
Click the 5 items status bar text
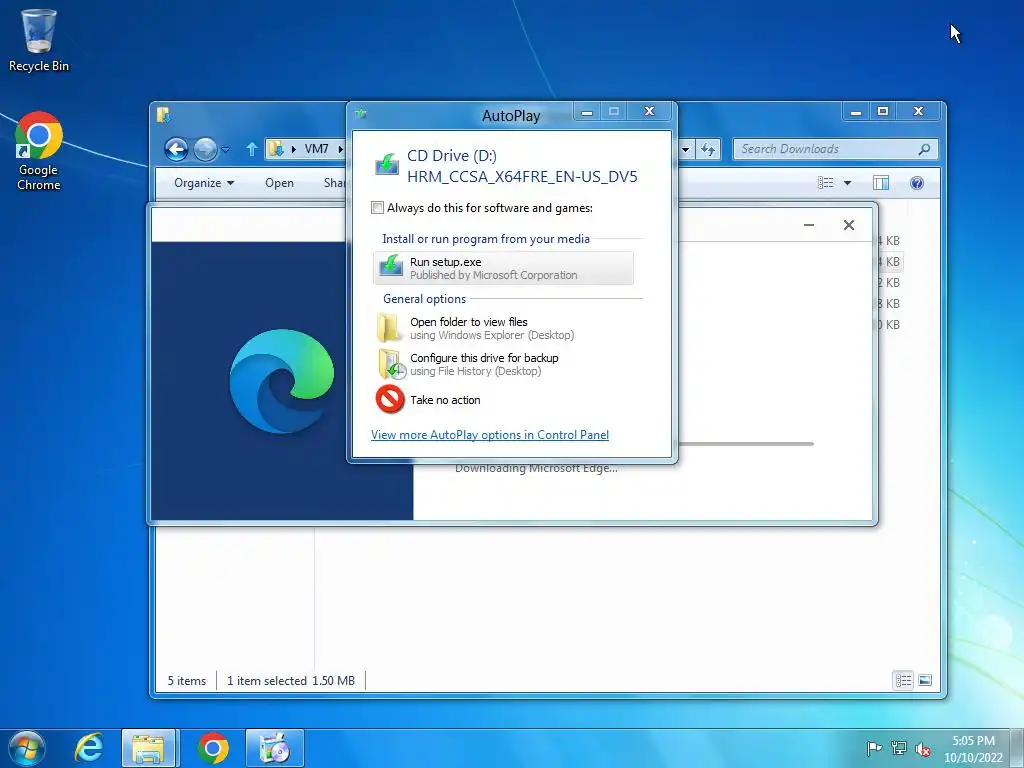187,680
